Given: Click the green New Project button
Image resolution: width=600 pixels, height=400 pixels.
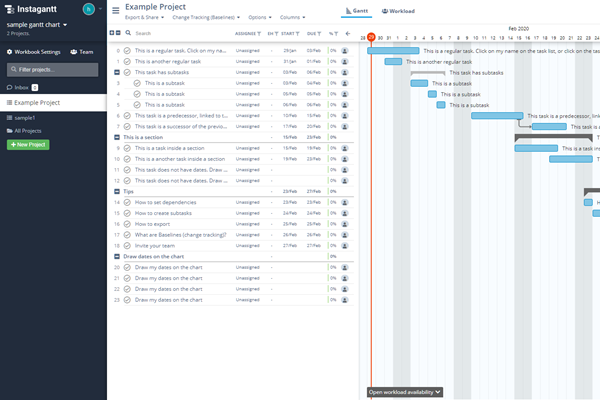Looking at the screenshot, I should (x=28, y=145).
